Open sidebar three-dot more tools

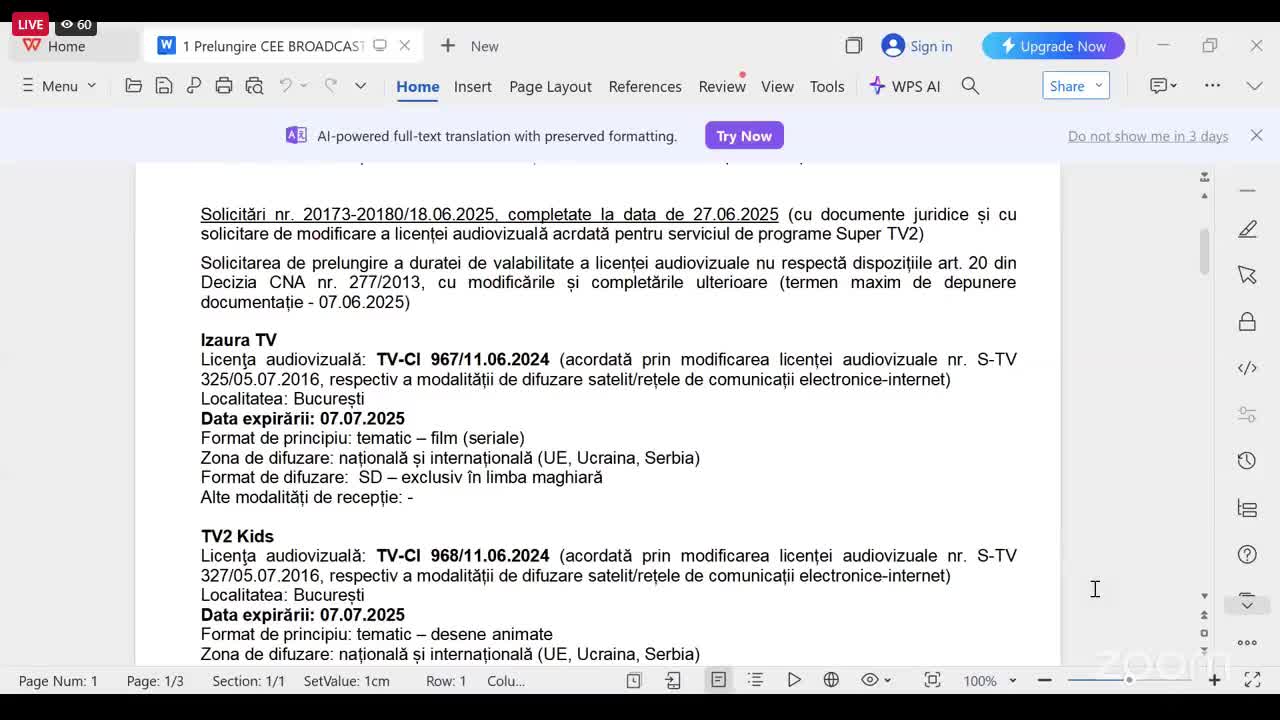pos(1247,643)
